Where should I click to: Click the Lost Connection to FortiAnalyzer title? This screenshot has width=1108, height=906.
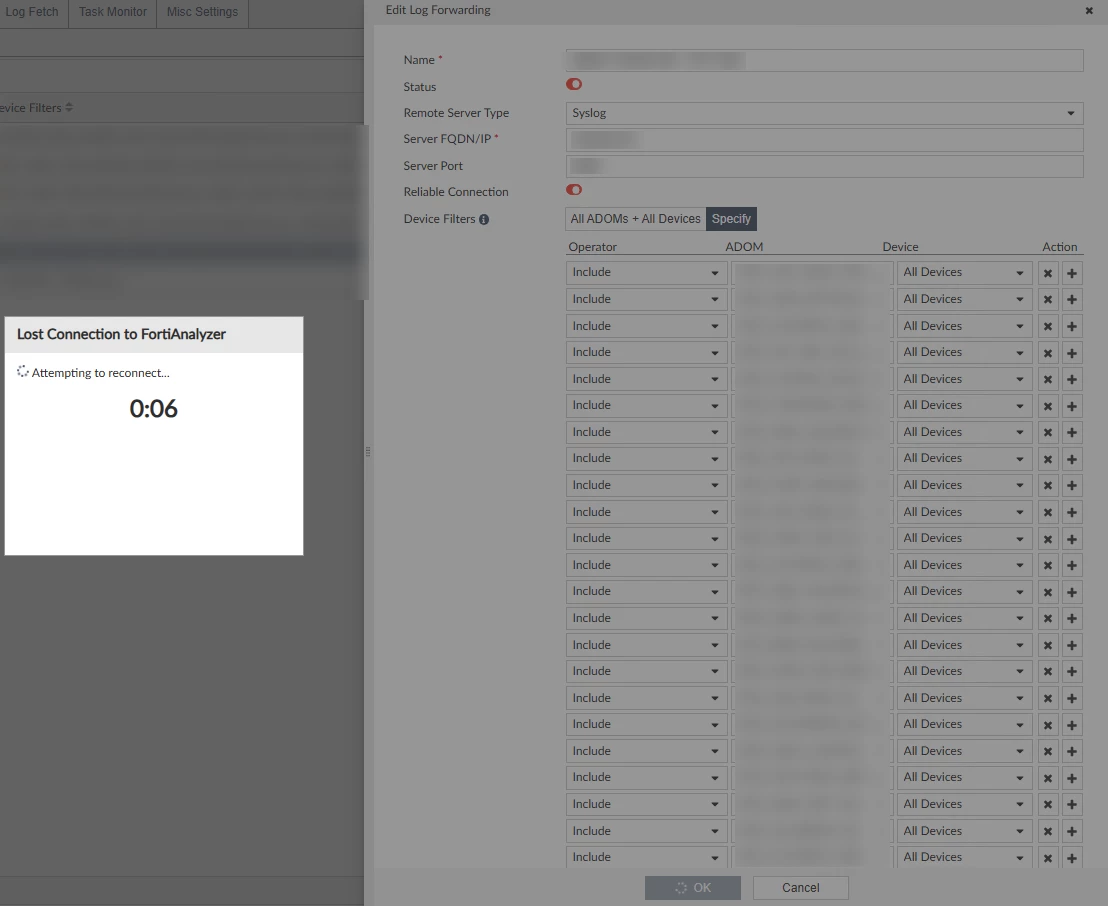click(121, 334)
